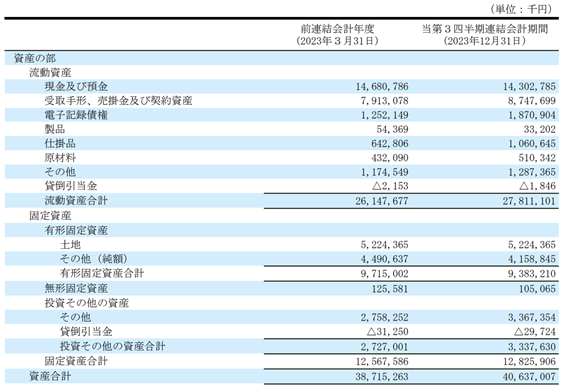This screenshot has height=386, width=565.
Task: Select value 12,825,906
Action: point(529,361)
